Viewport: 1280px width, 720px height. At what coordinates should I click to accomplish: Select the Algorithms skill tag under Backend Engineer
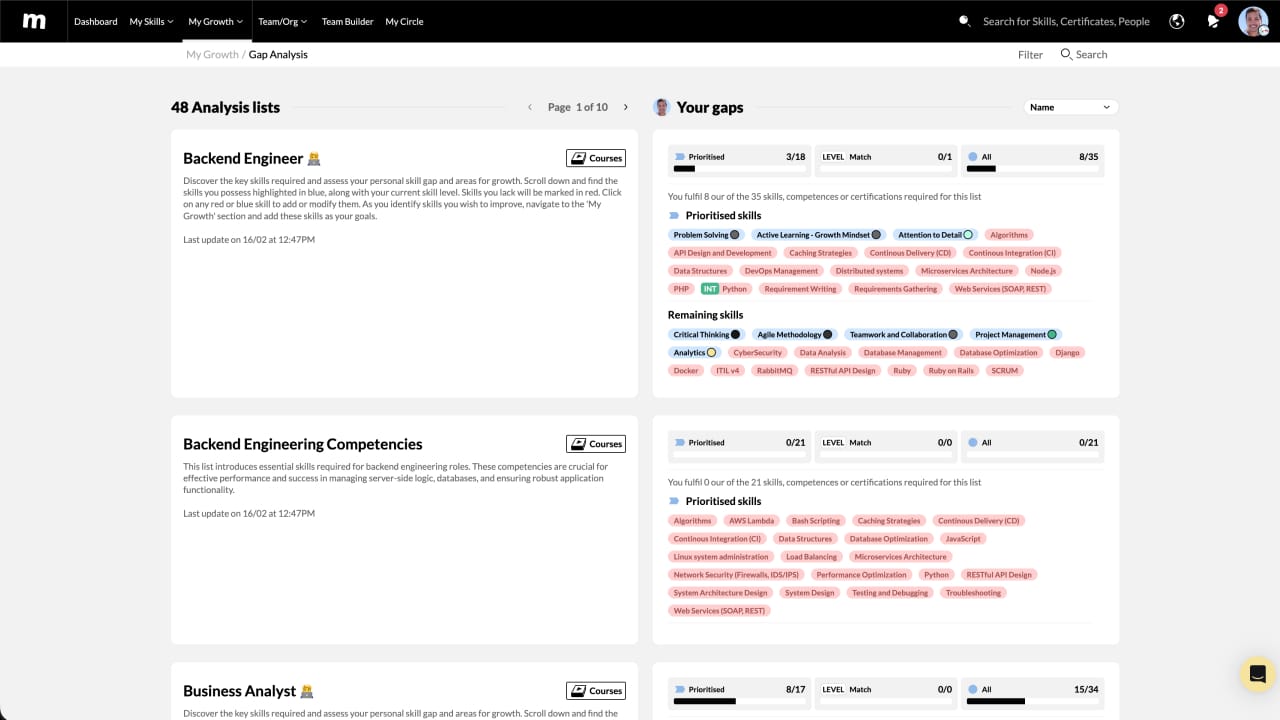click(x=1009, y=235)
